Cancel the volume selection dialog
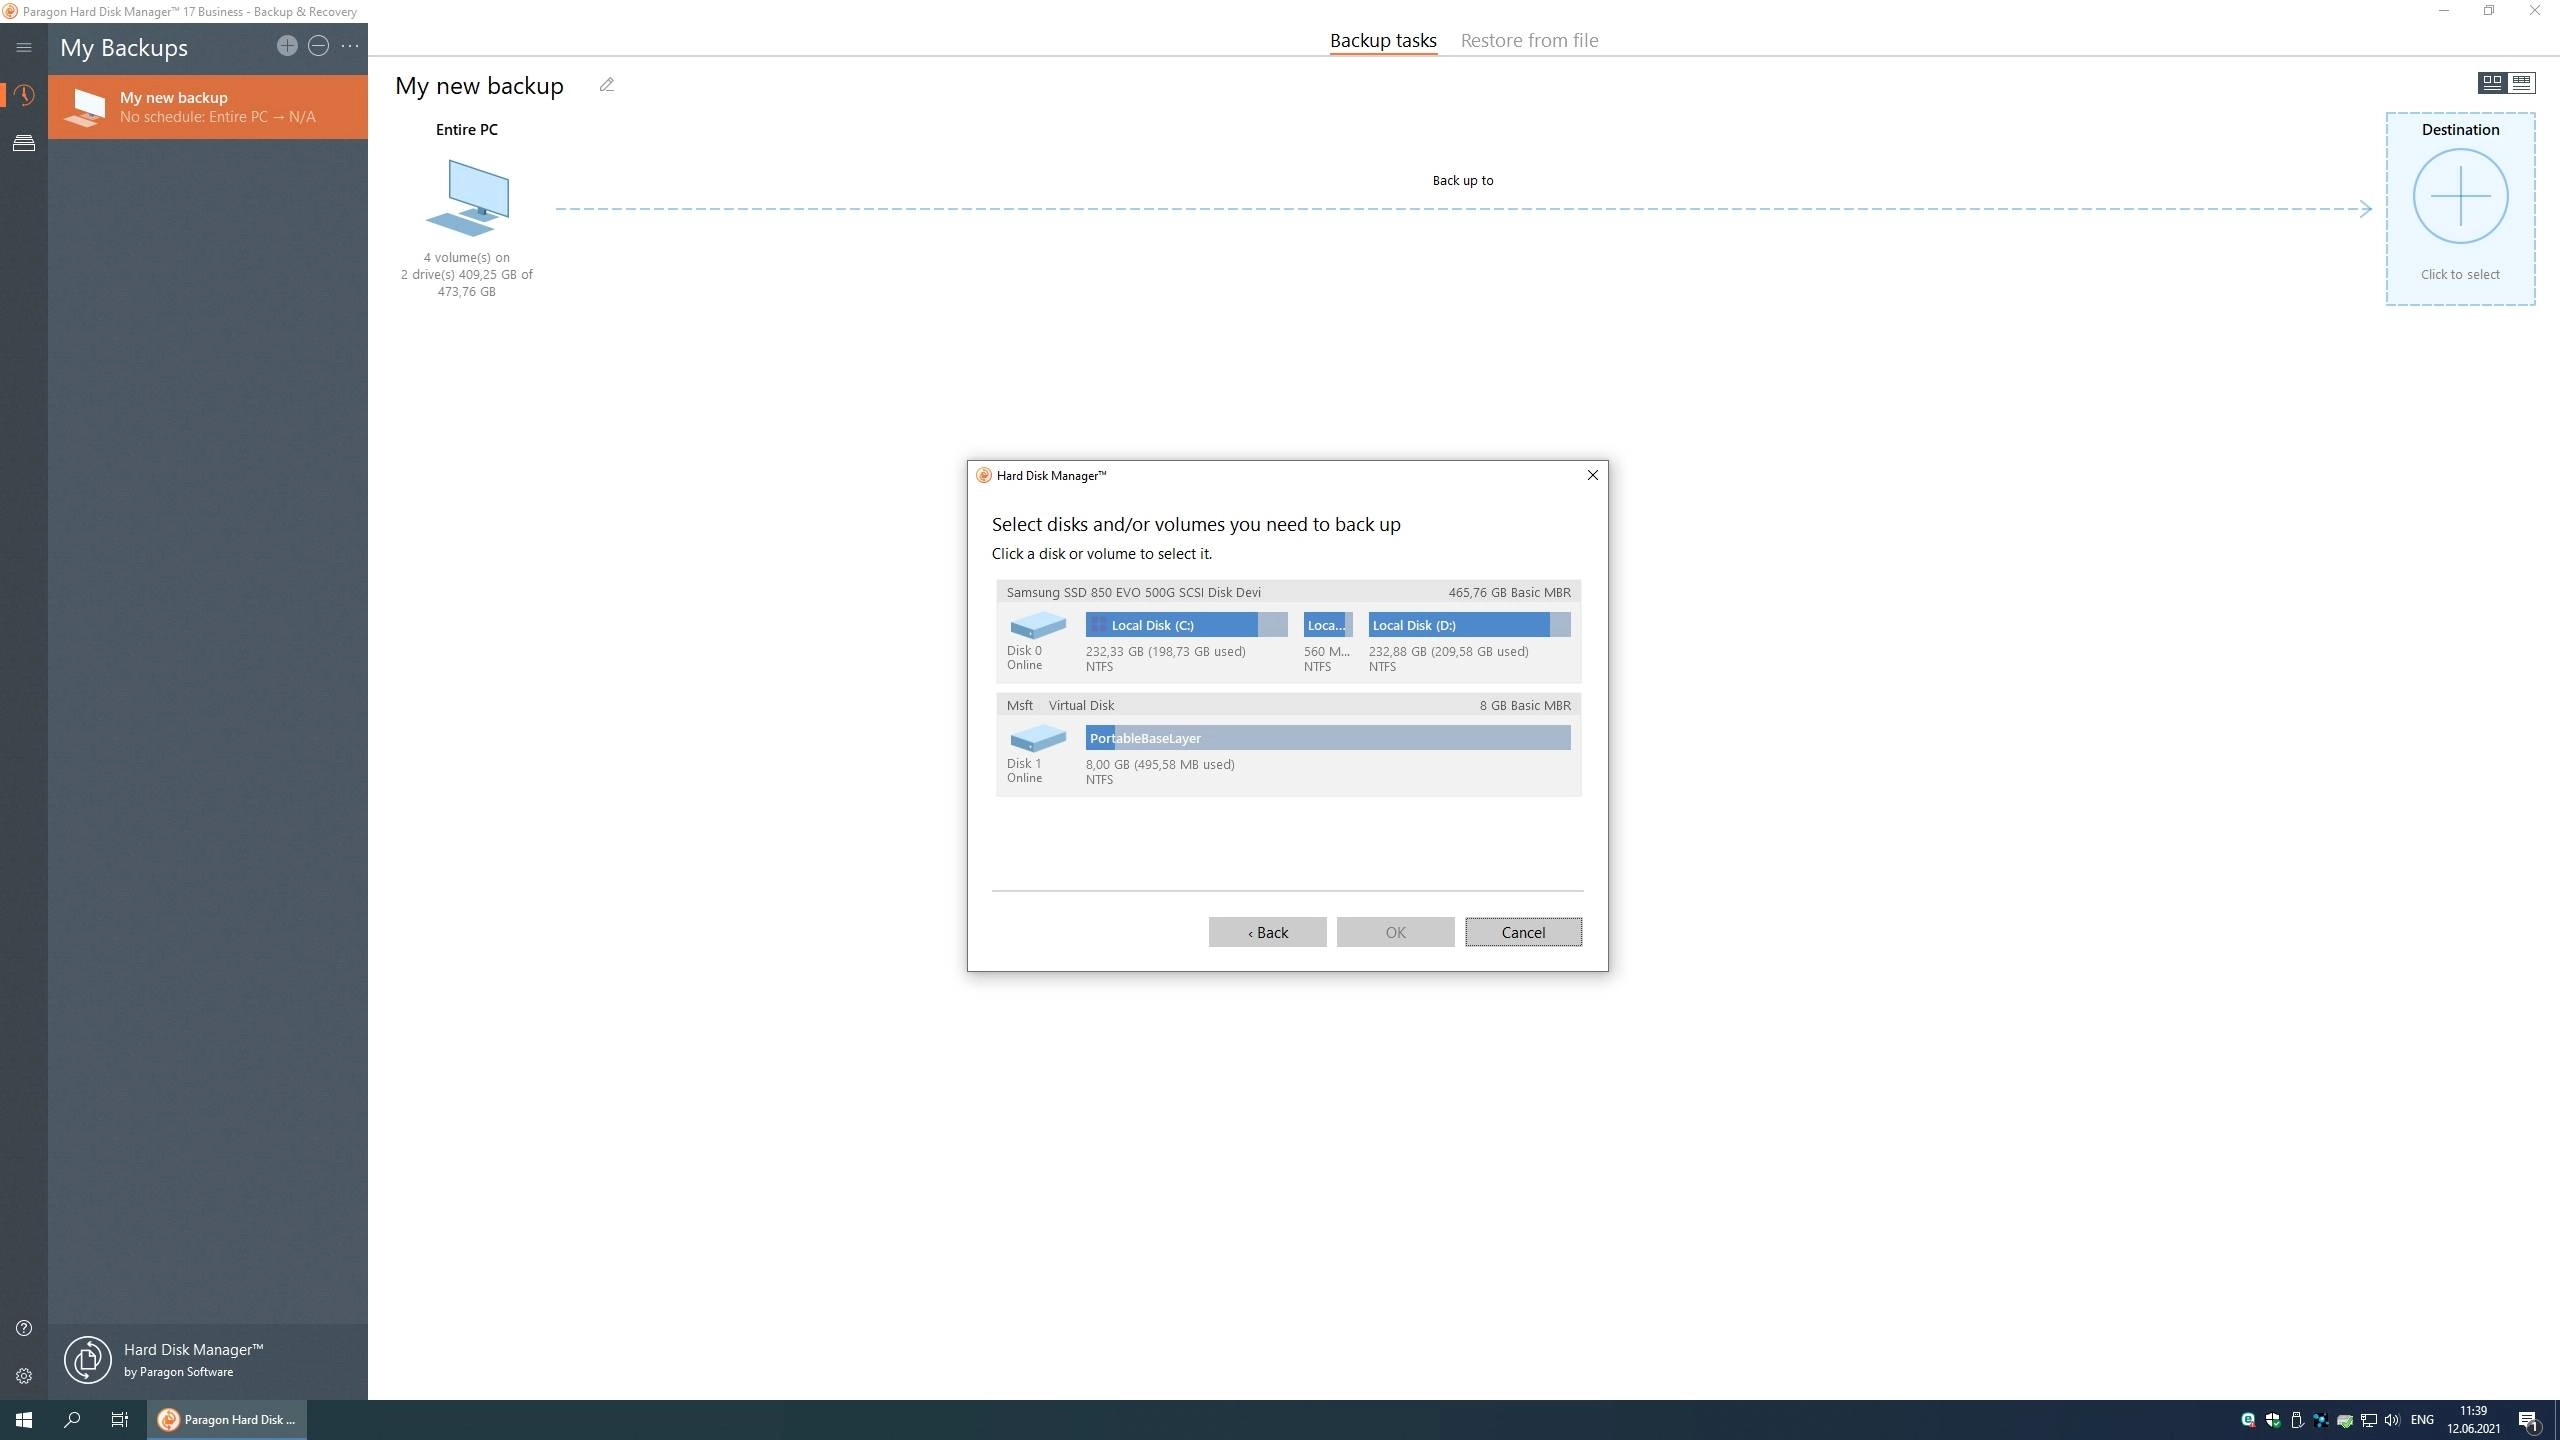 click(x=1523, y=932)
